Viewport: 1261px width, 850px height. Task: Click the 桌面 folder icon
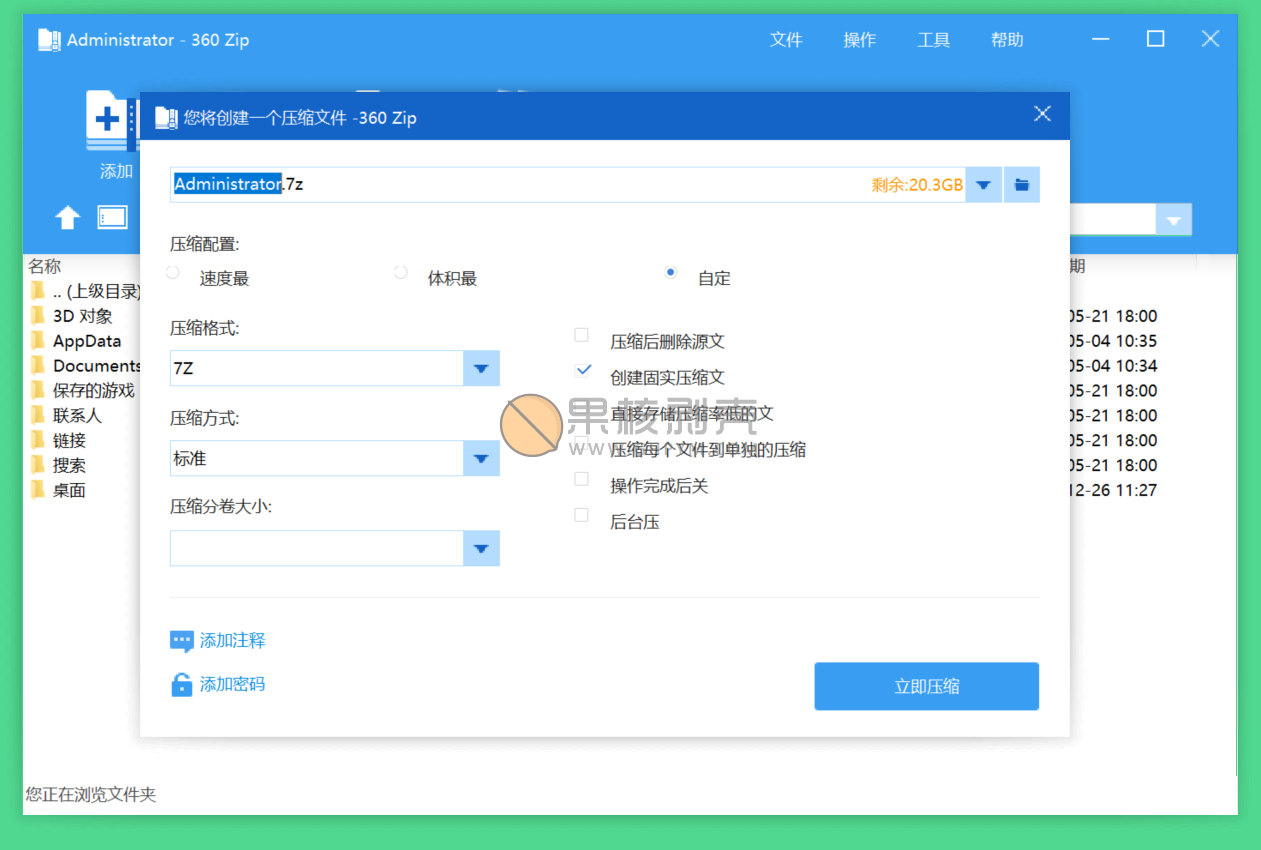(x=38, y=490)
